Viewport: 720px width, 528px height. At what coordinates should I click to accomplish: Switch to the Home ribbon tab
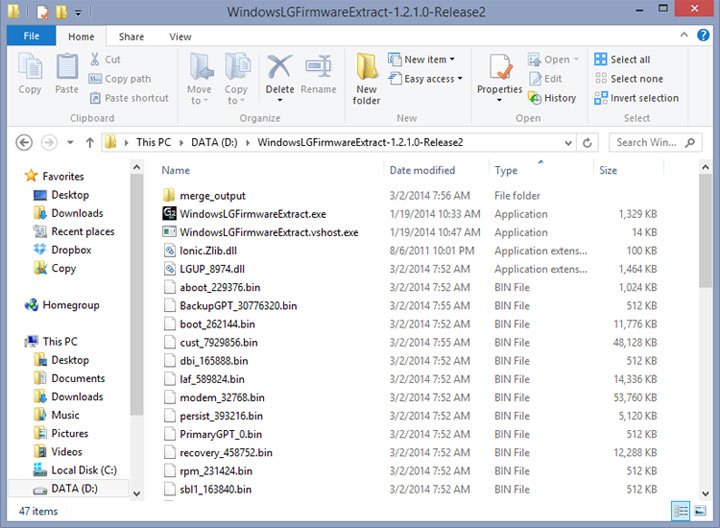tap(81, 36)
